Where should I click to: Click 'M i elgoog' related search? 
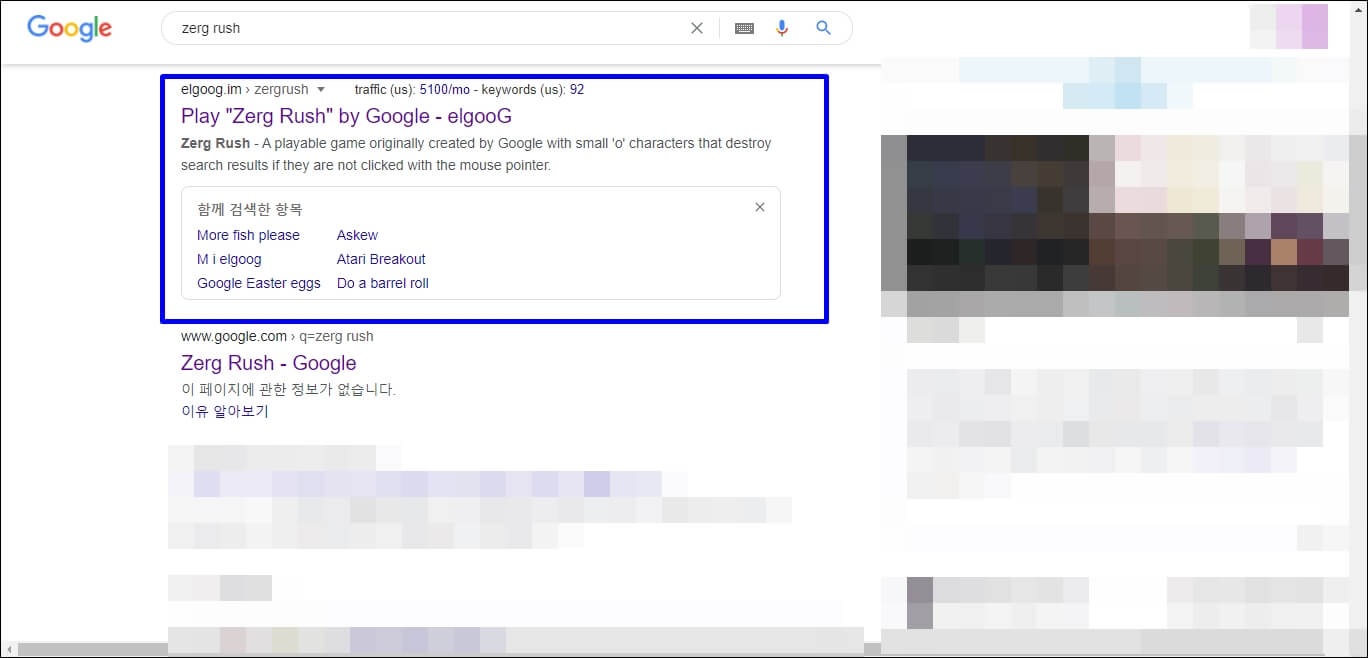pyautogui.click(x=229, y=259)
